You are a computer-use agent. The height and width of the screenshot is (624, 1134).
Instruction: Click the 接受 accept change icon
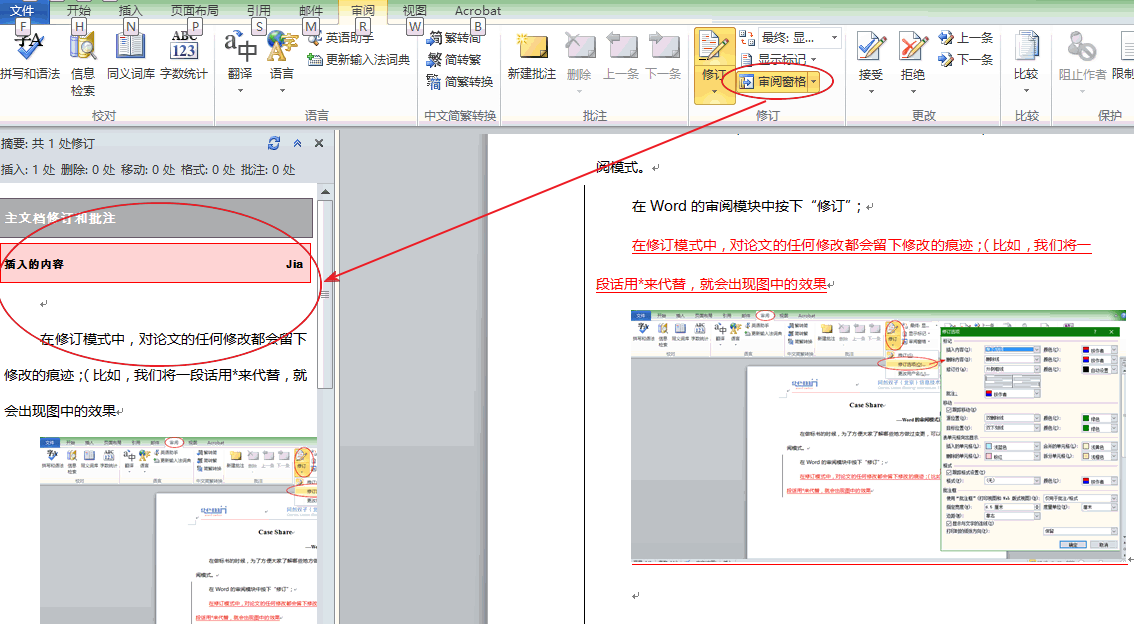pyautogui.click(x=871, y=55)
